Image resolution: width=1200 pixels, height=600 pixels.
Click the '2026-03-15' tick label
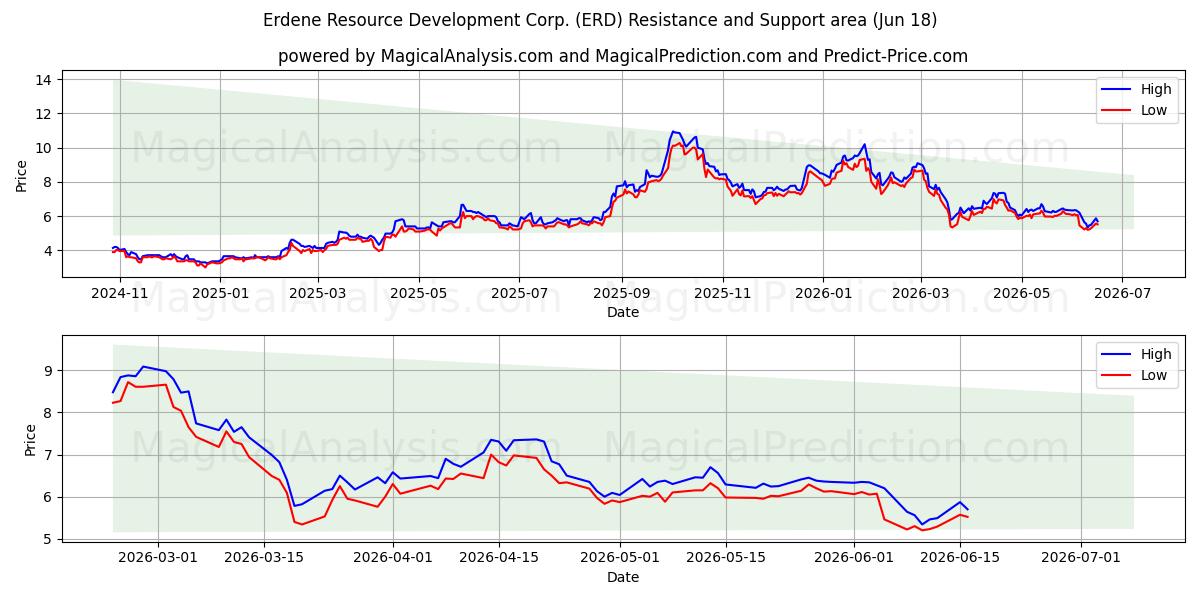pos(264,558)
